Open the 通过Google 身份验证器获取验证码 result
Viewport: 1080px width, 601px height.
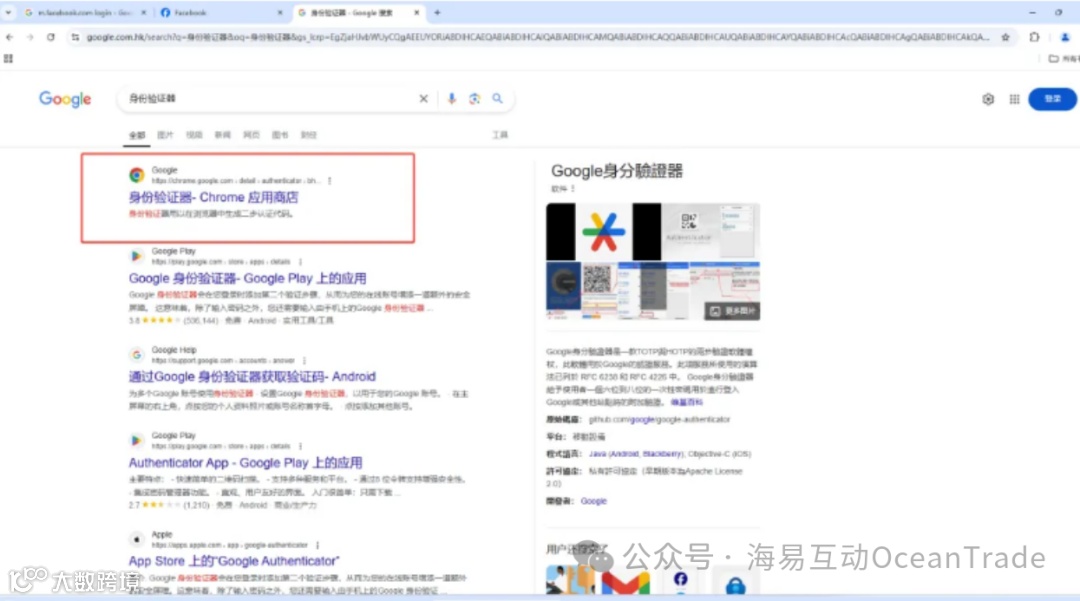click(x=252, y=377)
